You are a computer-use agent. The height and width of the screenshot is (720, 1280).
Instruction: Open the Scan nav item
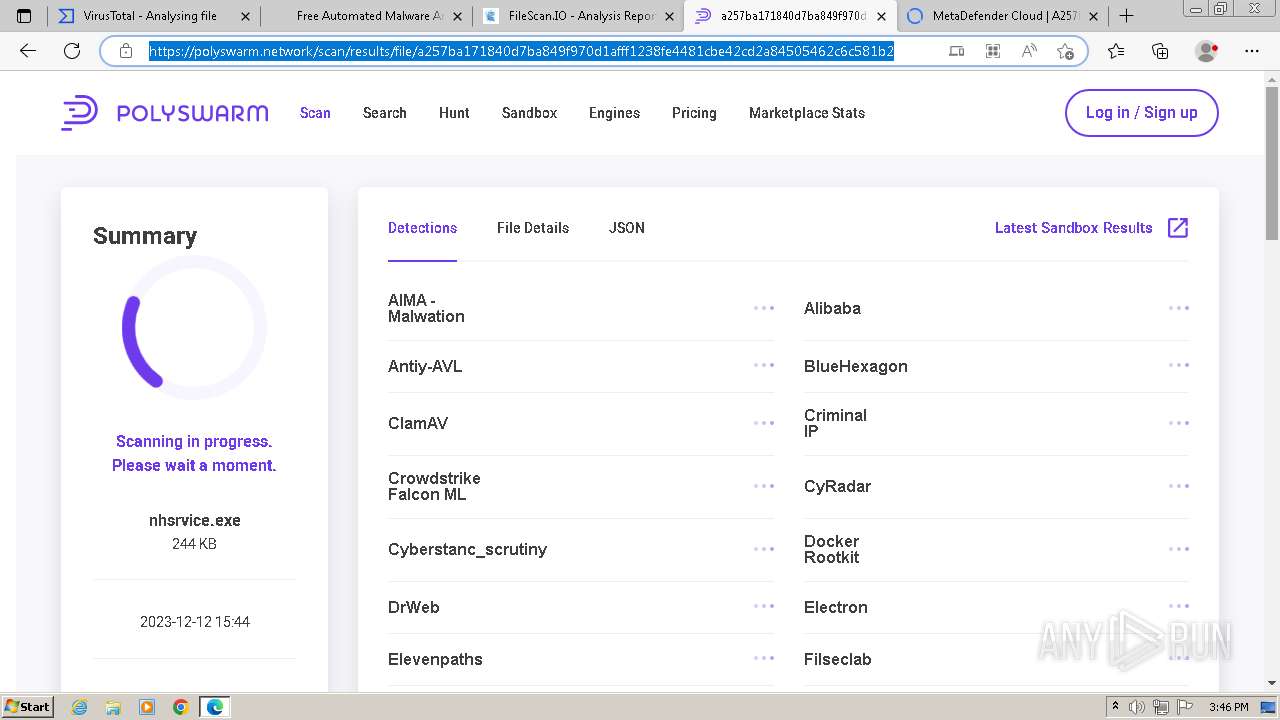point(315,113)
